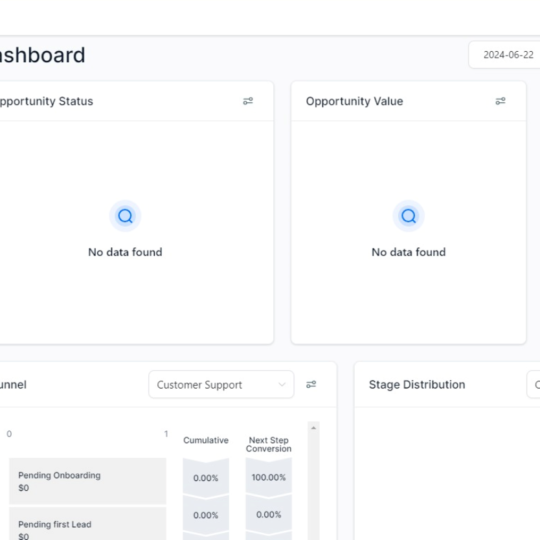Open the 2024-06-22 date picker field
Viewport: 540px width, 540px height.
coord(504,55)
